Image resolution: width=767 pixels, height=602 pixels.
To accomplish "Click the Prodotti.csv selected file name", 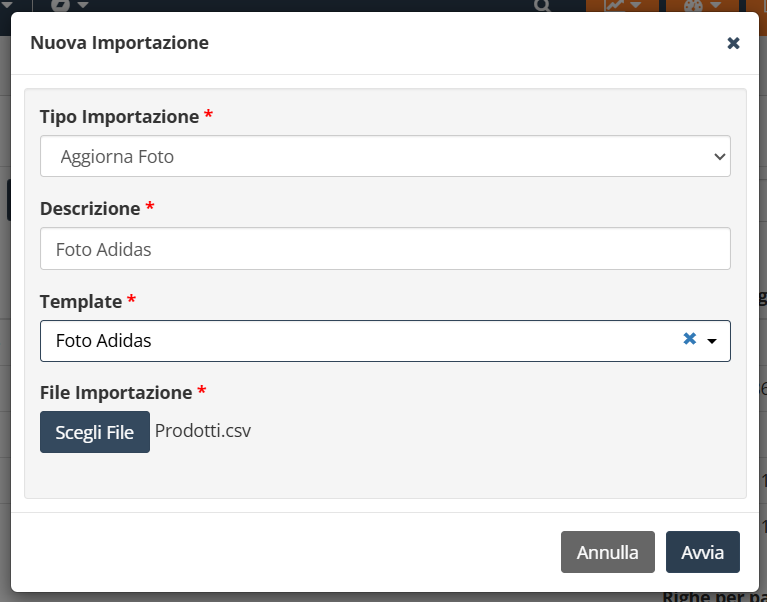I will 203,431.
